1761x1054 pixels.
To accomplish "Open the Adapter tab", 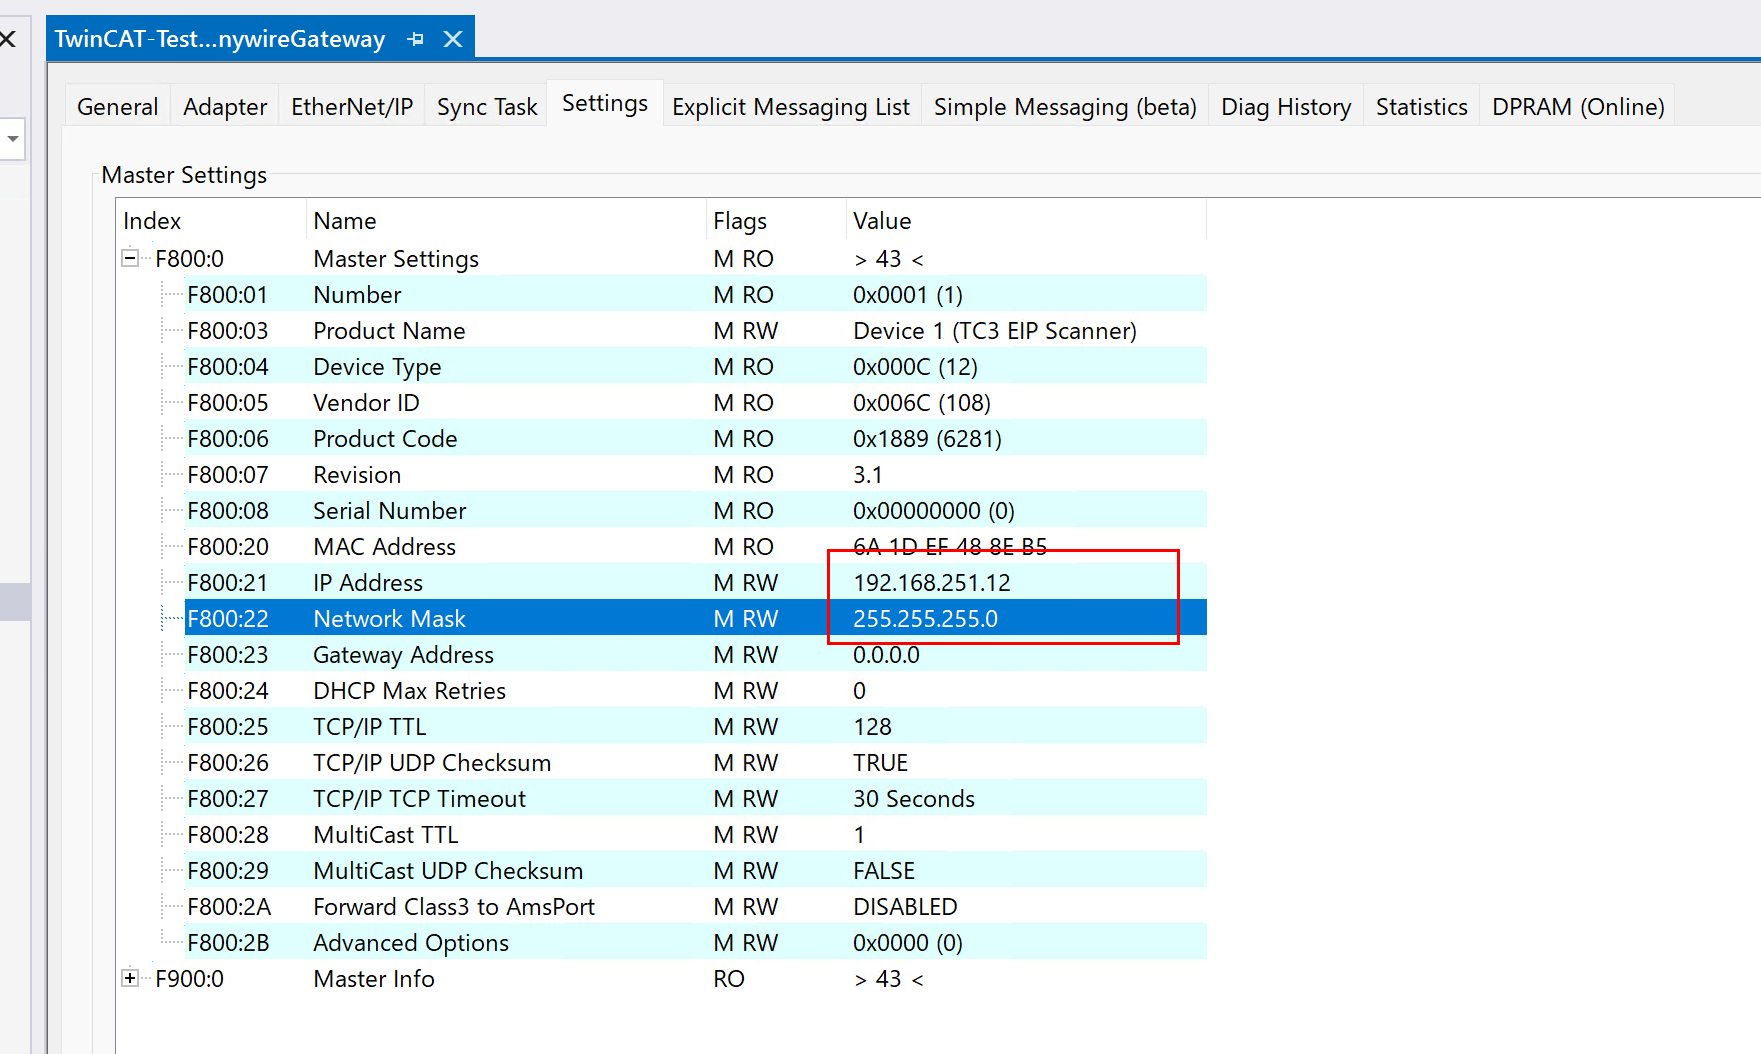I will (x=225, y=107).
